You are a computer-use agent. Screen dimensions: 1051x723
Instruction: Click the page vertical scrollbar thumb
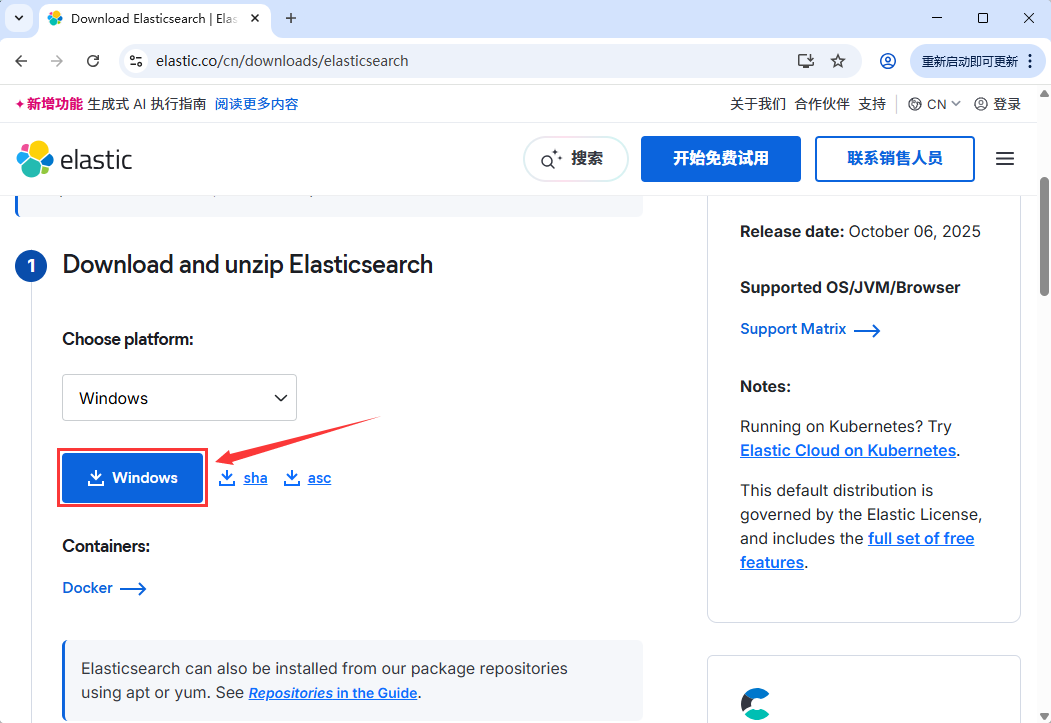(x=1044, y=236)
